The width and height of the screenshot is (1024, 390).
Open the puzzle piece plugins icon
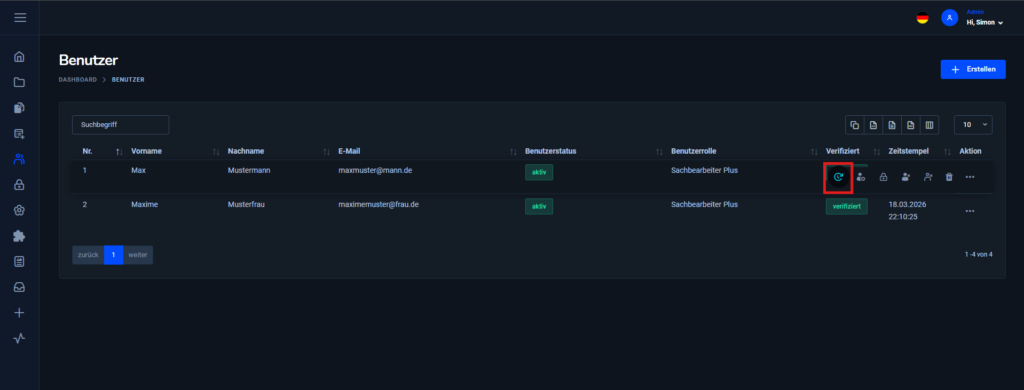coord(20,236)
